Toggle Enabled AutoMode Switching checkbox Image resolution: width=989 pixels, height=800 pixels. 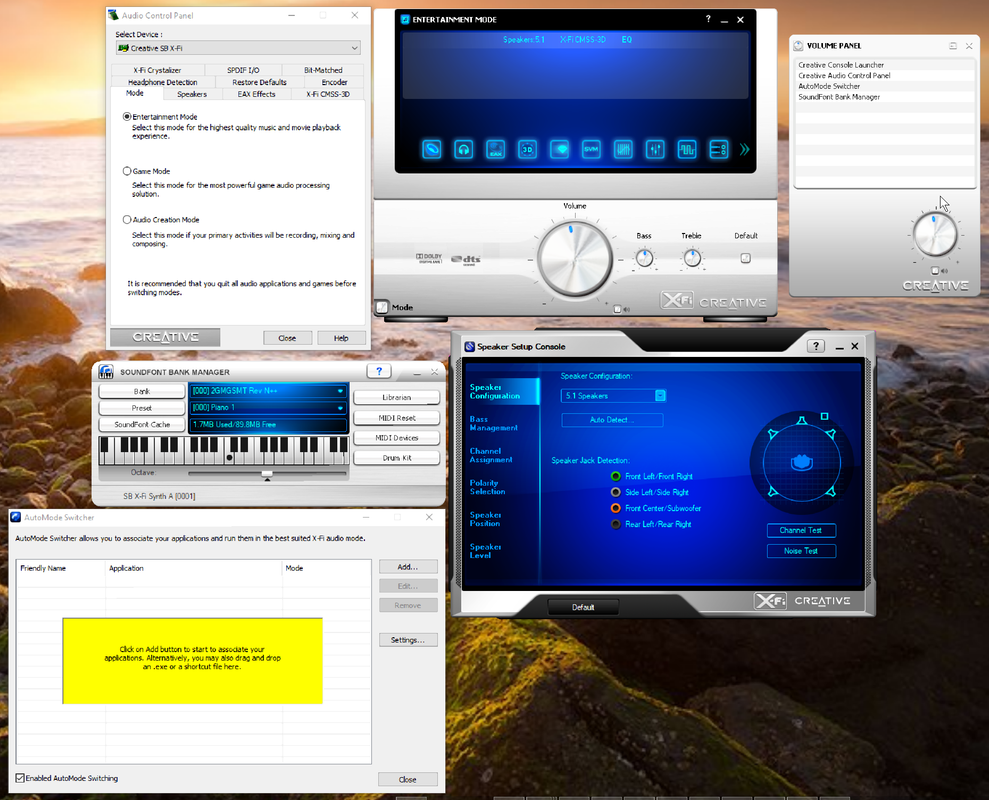coord(20,778)
